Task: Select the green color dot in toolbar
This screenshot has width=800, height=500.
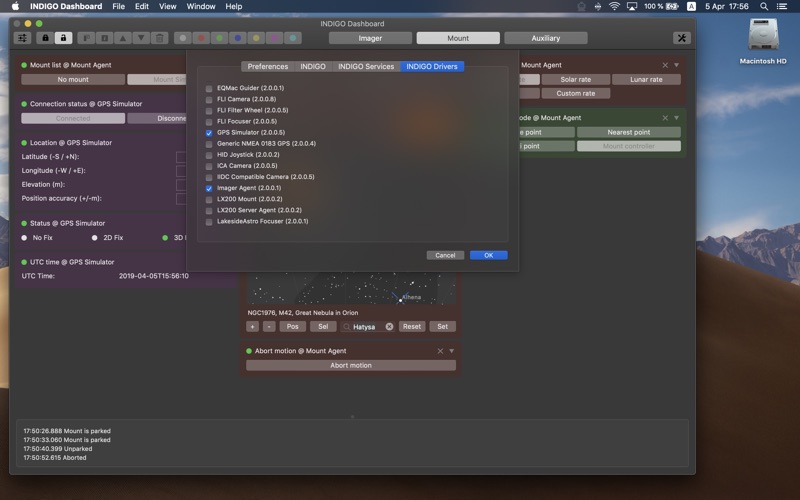Action: click(219, 38)
